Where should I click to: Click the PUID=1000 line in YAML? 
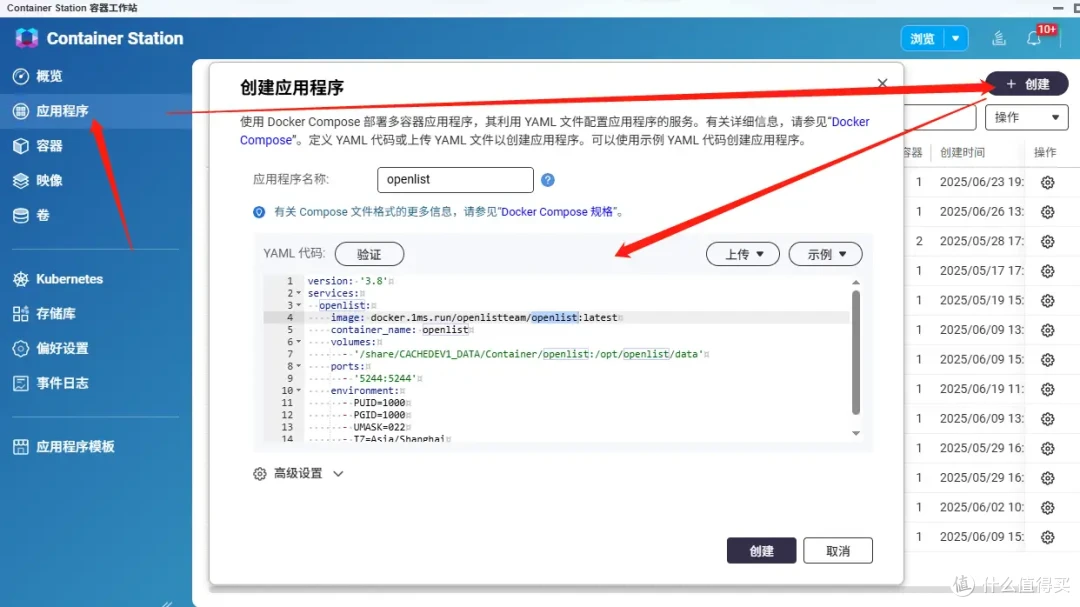tap(379, 403)
